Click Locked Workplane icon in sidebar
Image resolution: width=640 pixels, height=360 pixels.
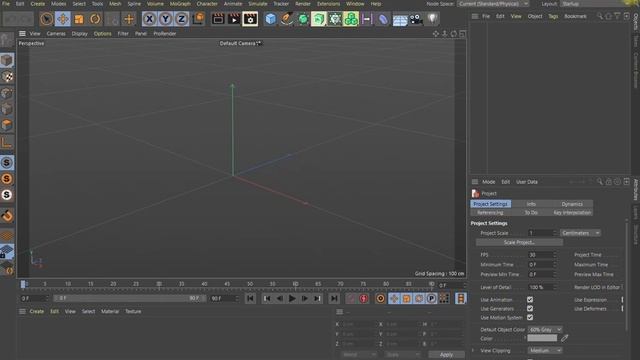tap(7, 251)
